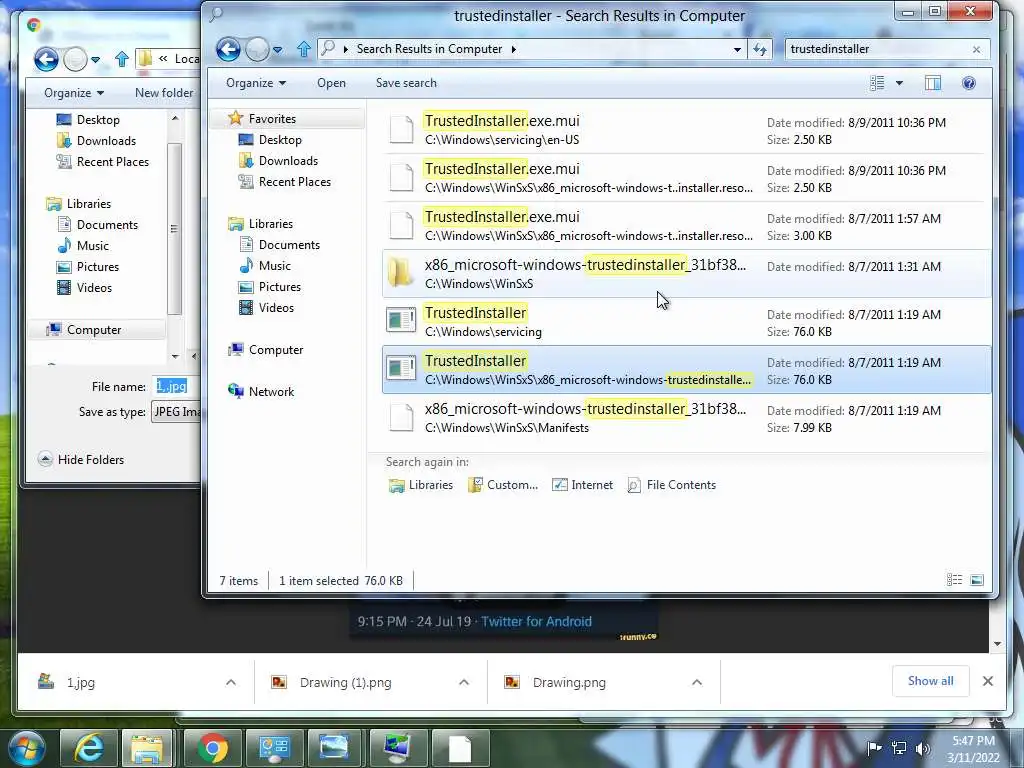1024x768 pixels.
Task: Go forward in the search results window
Action: point(257,49)
